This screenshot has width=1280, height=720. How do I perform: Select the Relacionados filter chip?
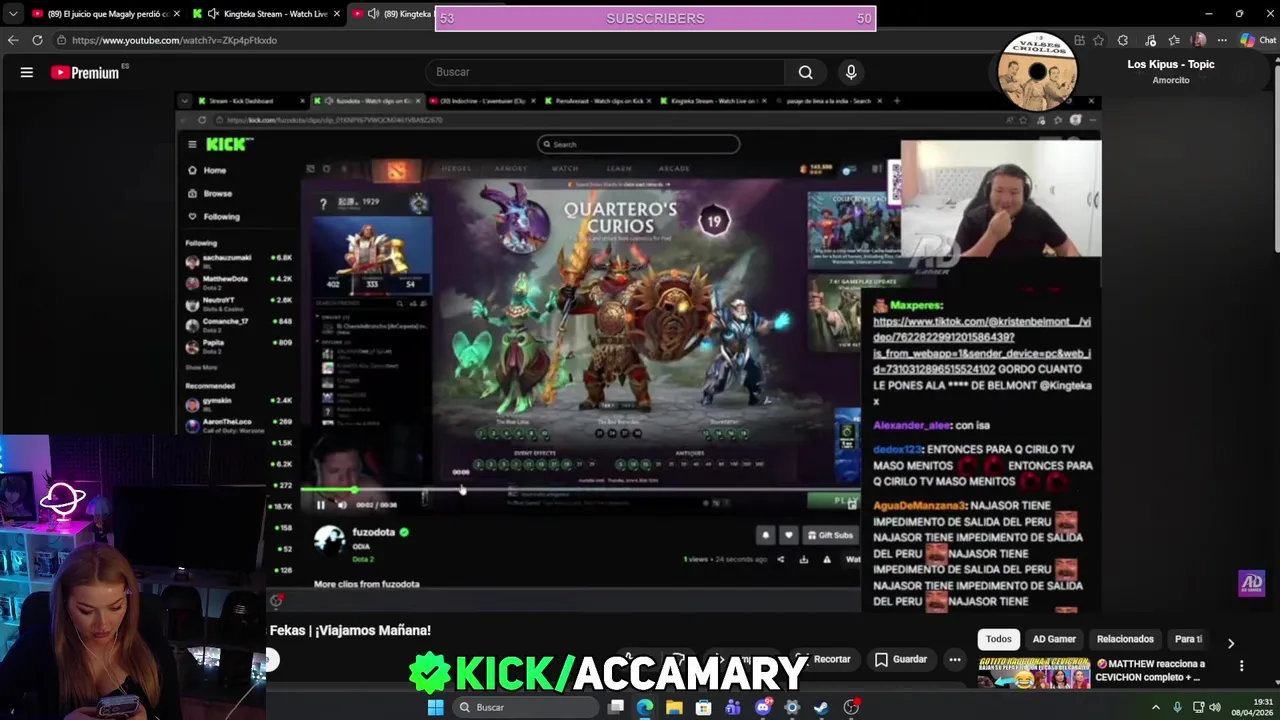(1125, 639)
